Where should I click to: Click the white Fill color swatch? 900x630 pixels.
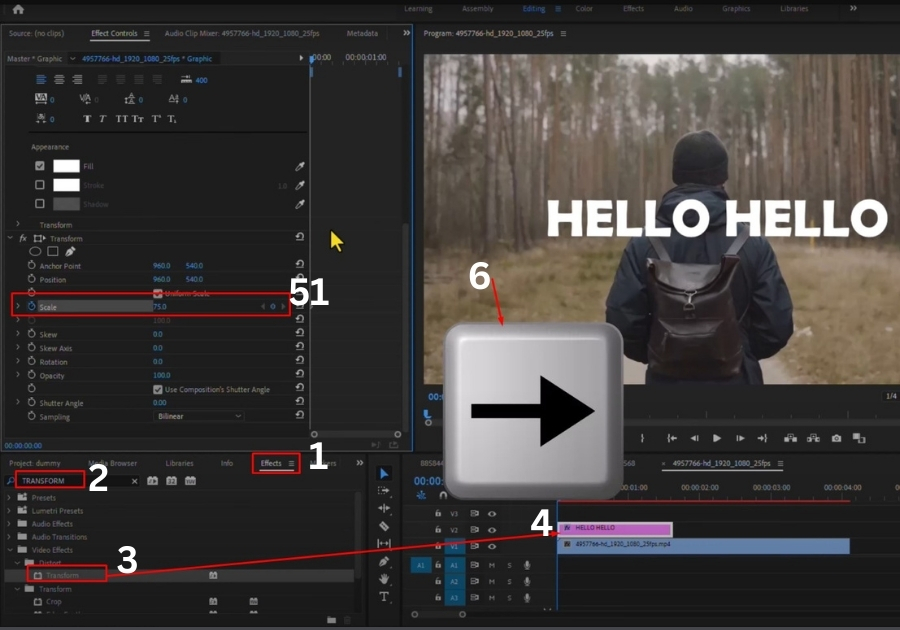(x=66, y=166)
